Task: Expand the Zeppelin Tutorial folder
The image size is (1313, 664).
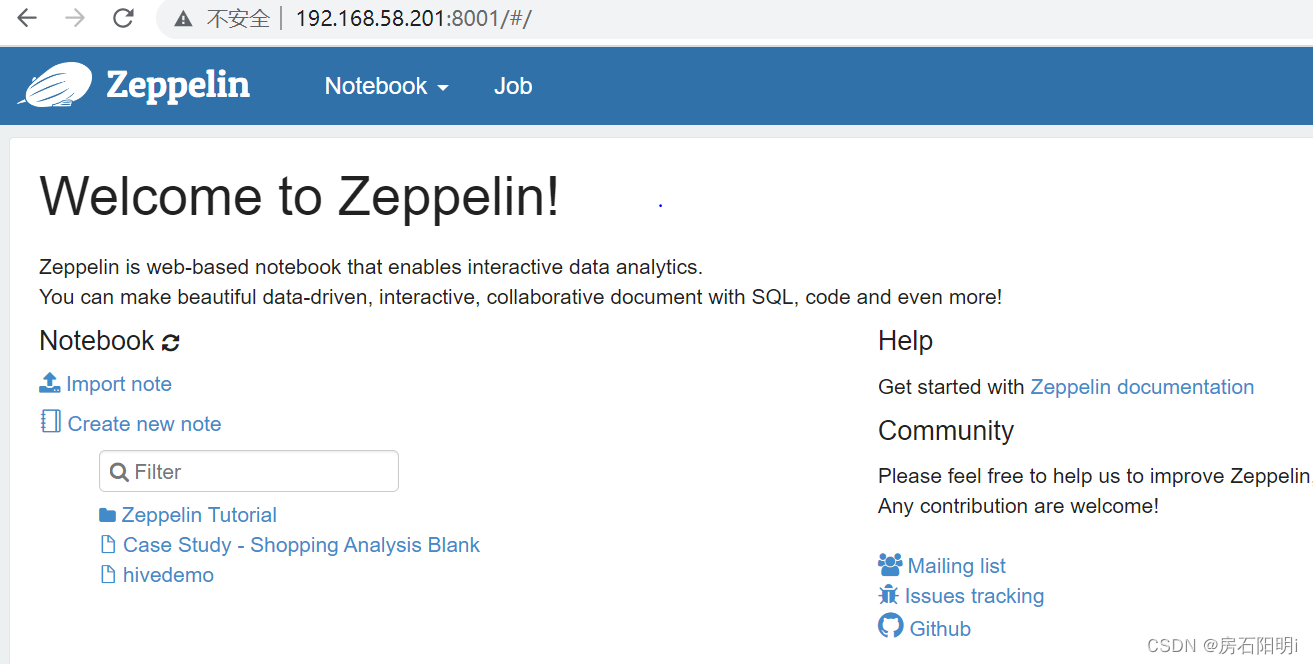Action: coord(198,514)
